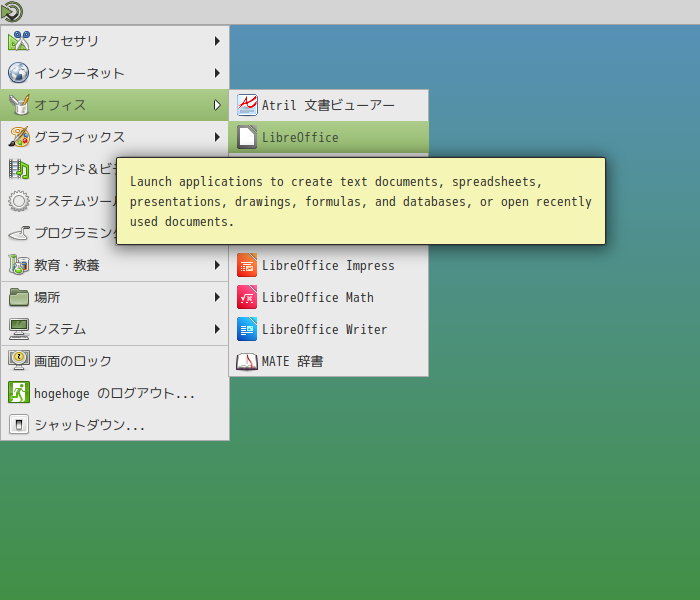This screenshot has height=600, width=700.
Task: Open the 場所 places menu
Action: coord(115,297)
